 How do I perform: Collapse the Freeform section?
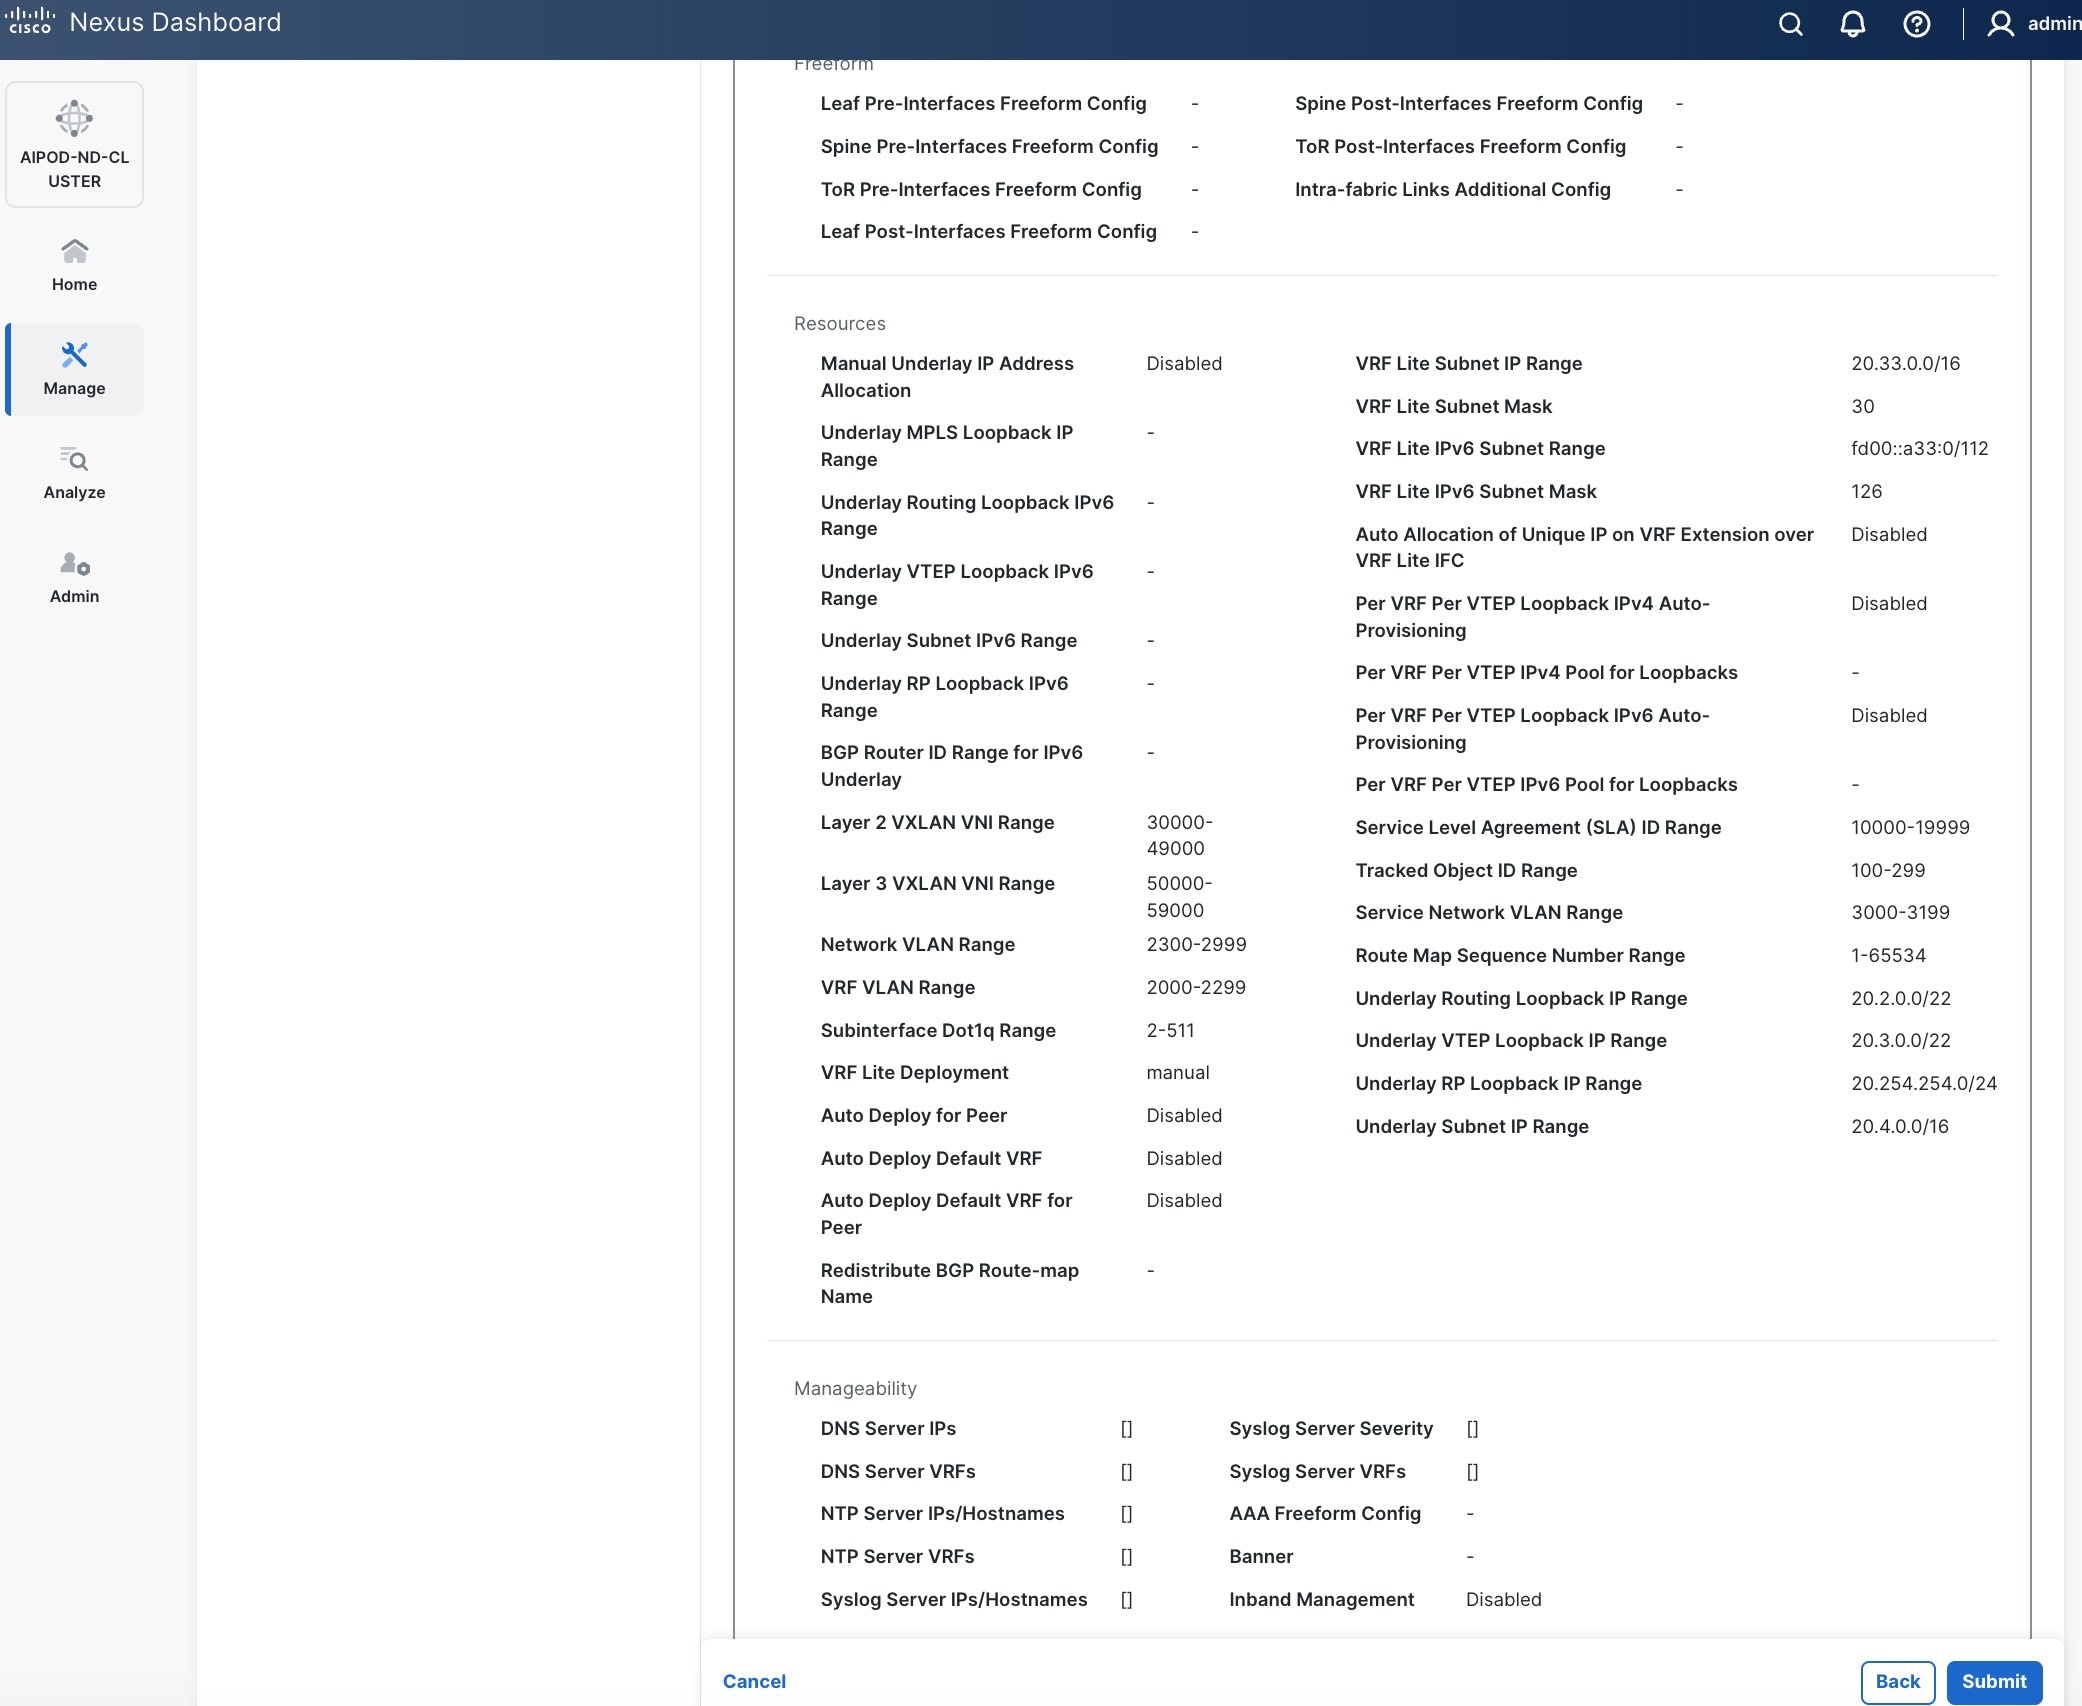pyautogui.click(x=833, y=63)
